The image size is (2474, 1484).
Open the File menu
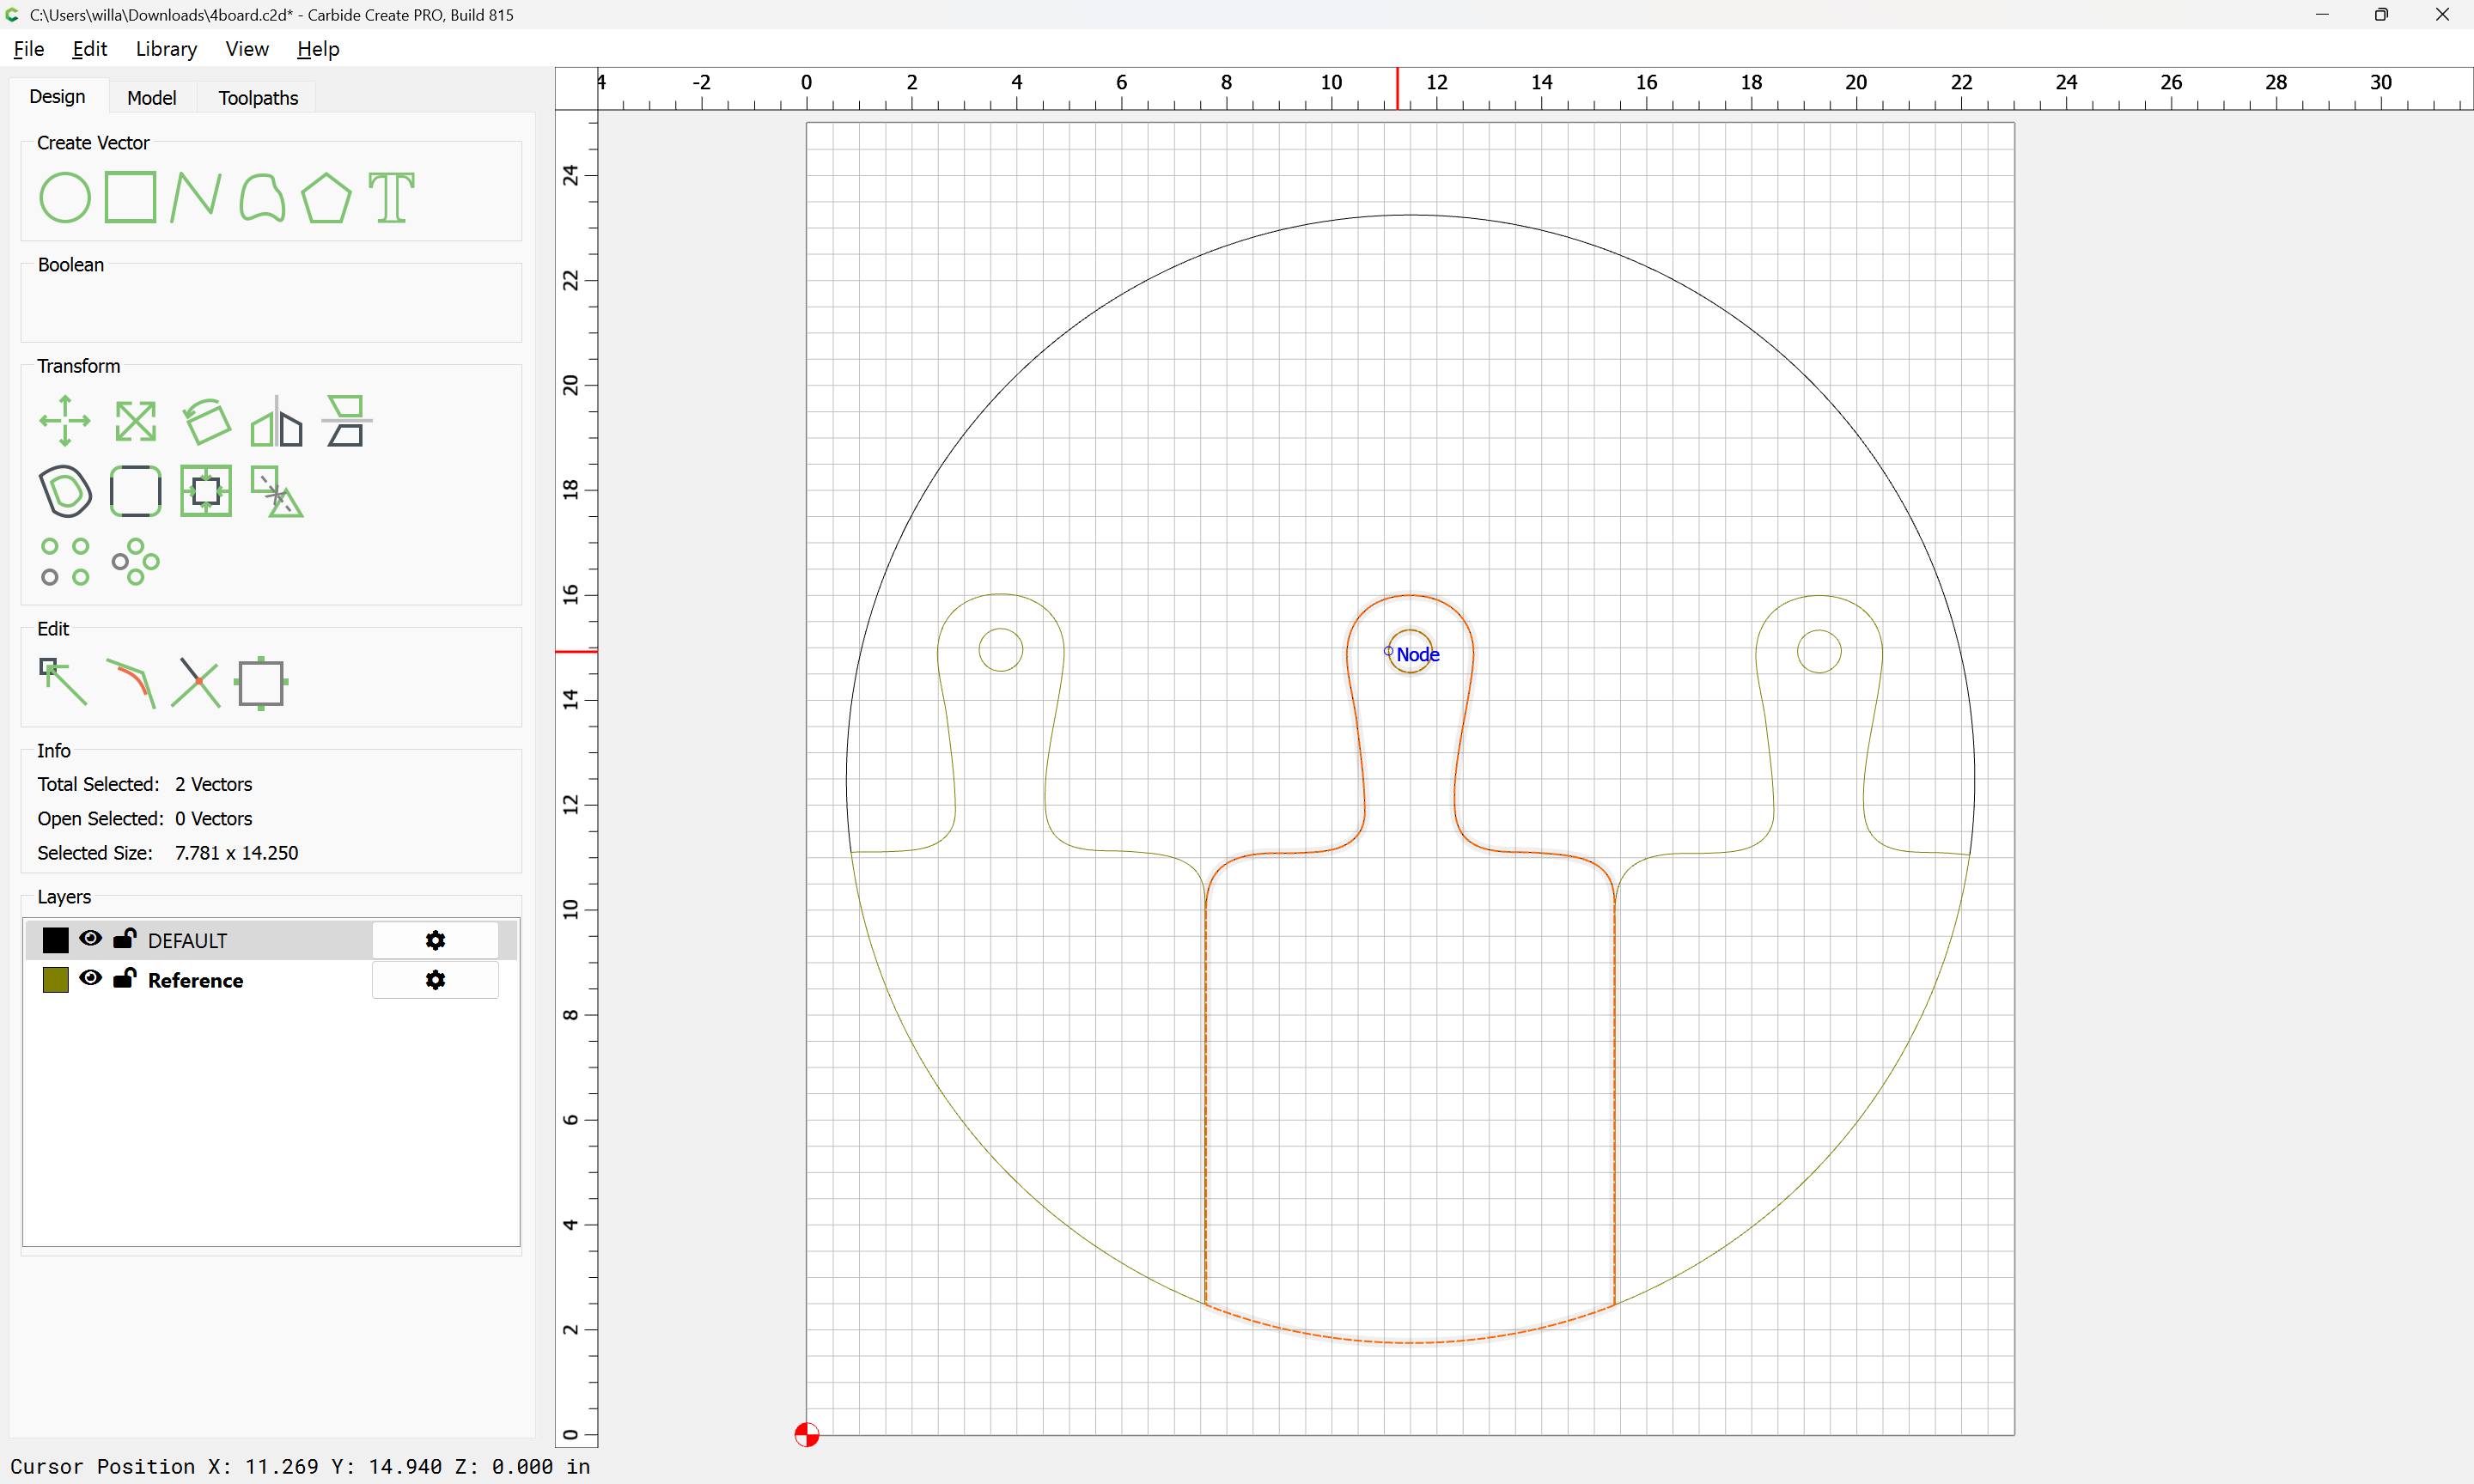coord(29,49)
